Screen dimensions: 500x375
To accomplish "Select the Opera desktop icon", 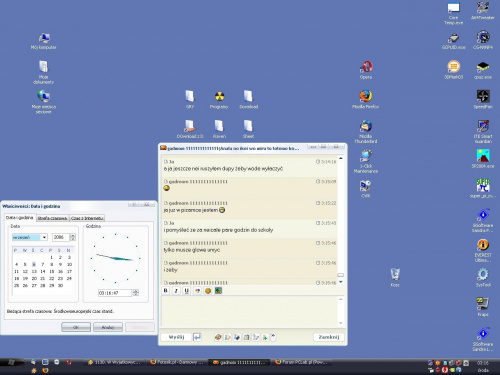I will [366, 70].
